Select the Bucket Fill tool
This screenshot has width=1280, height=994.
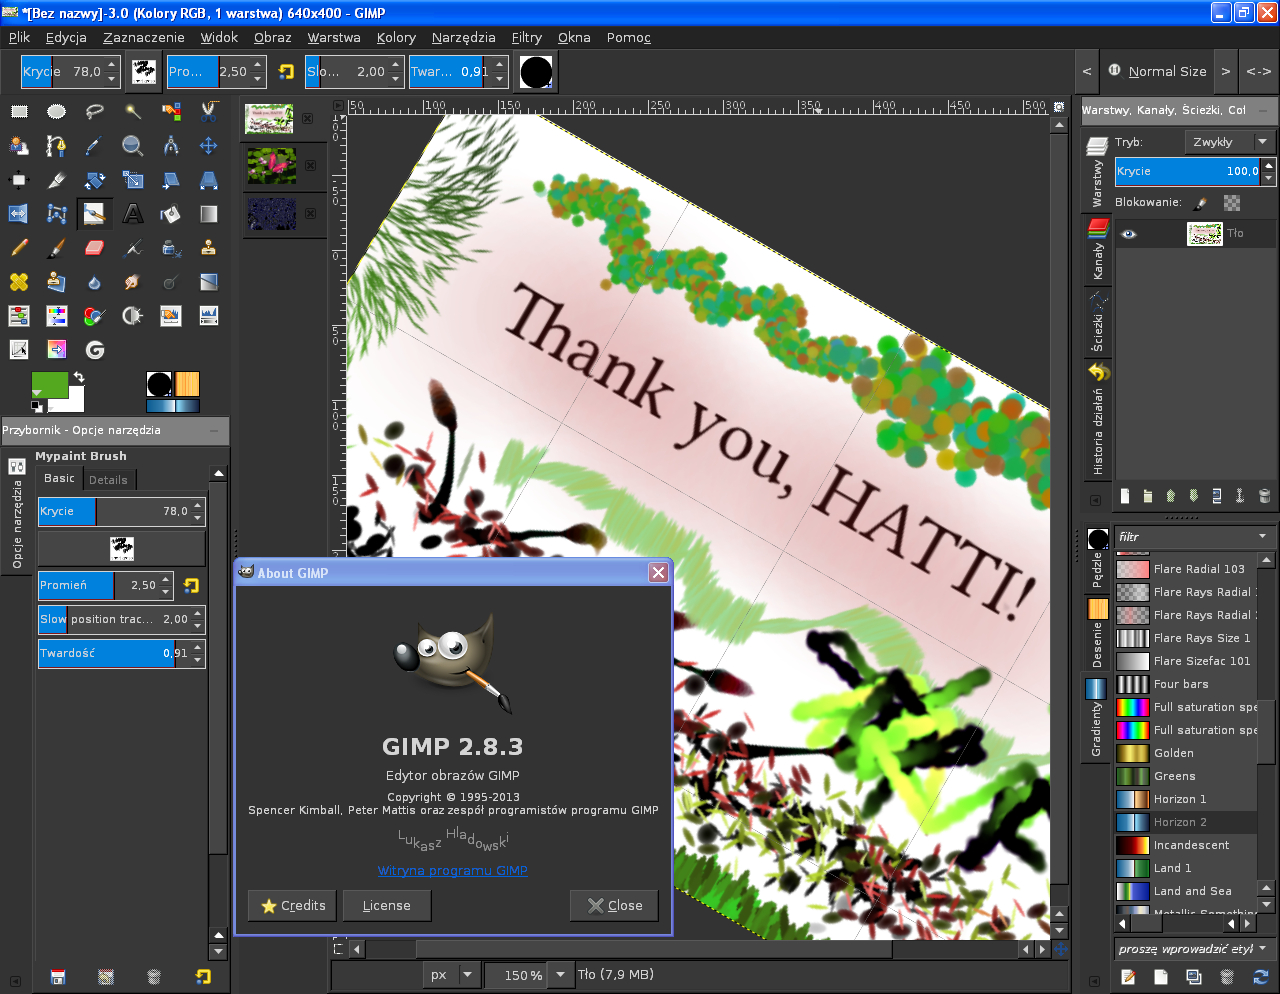pos(171,213)
